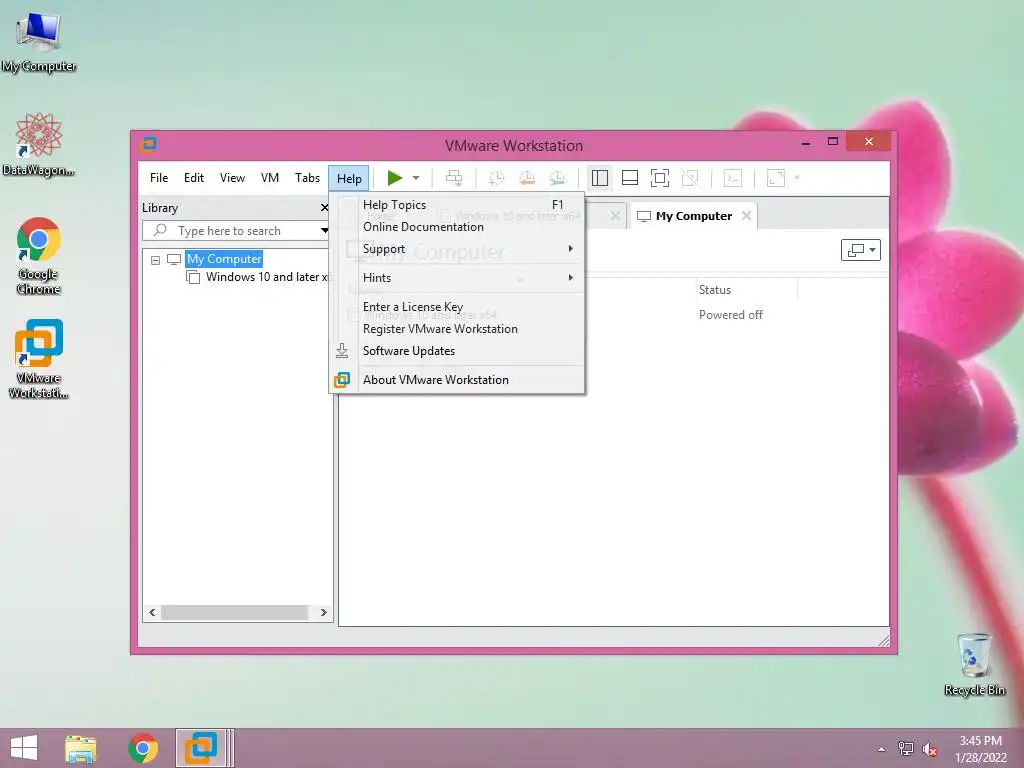Toggle the thumbnail bar view icon
1024x768 pixels.
point(630,178)
